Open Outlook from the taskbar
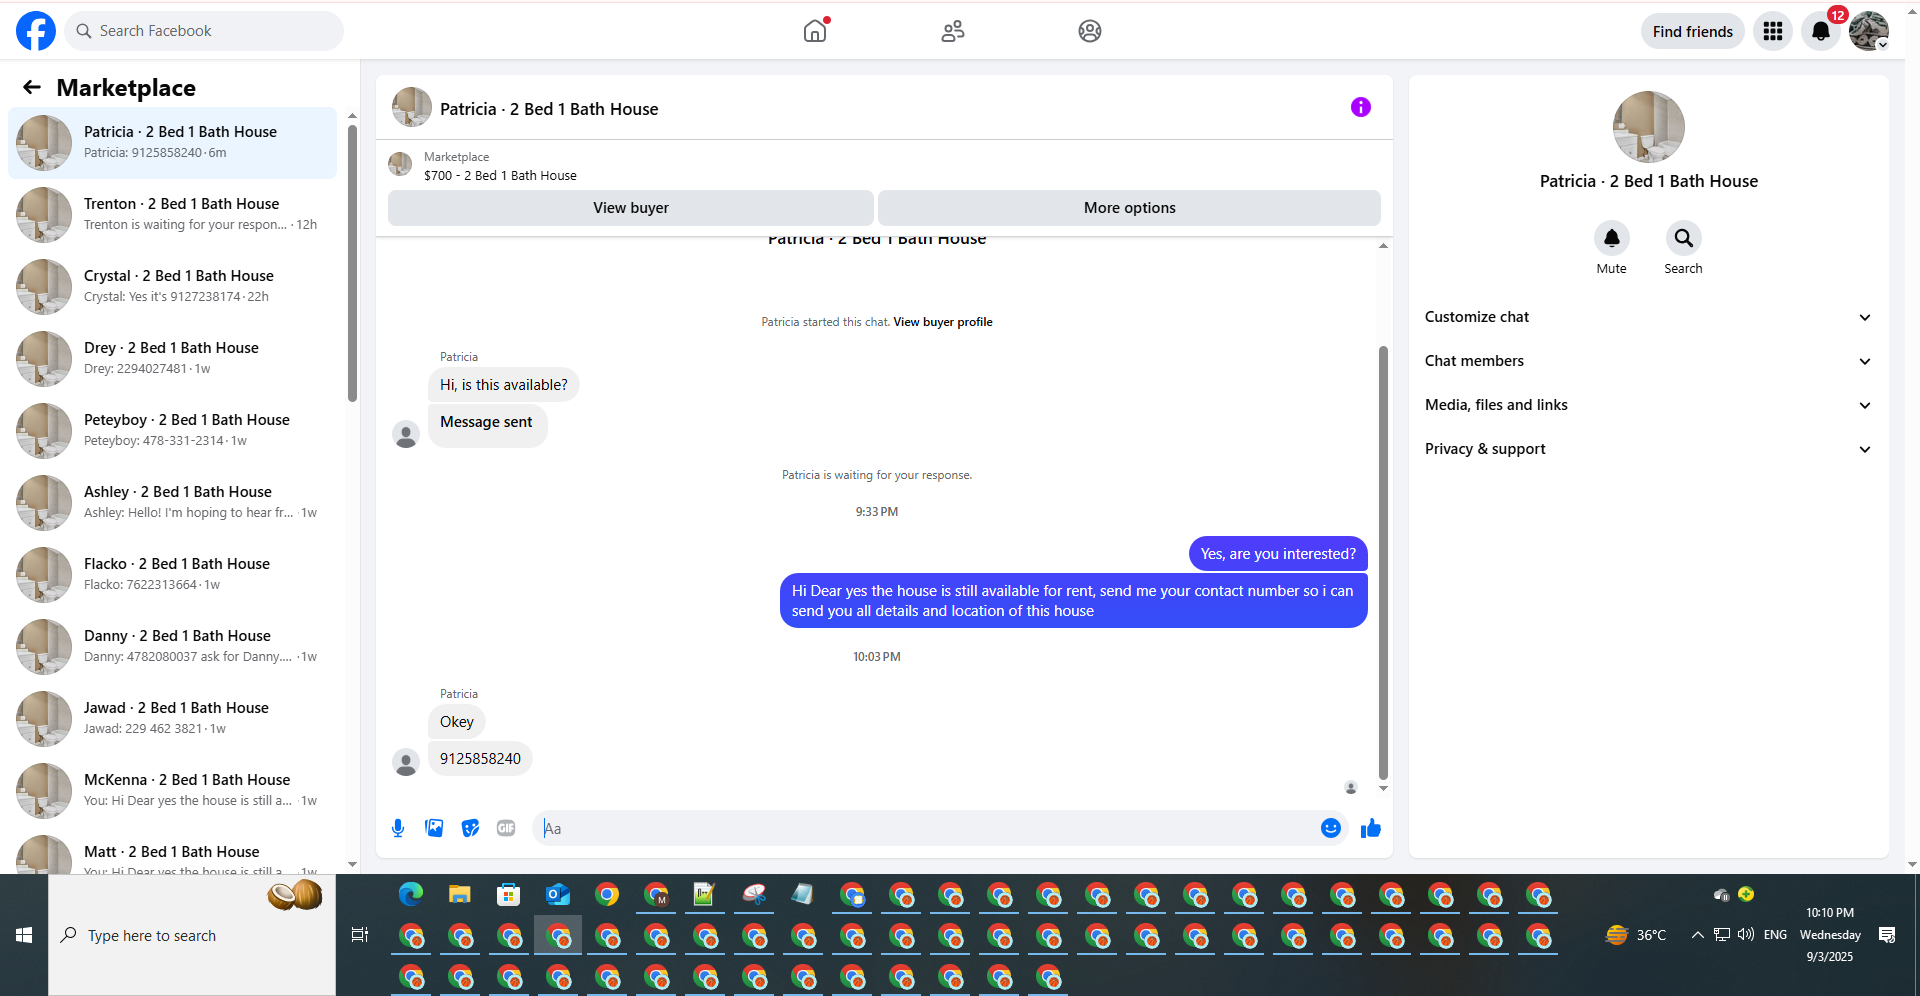This screenshot has width=1920, height=996. 558,895
